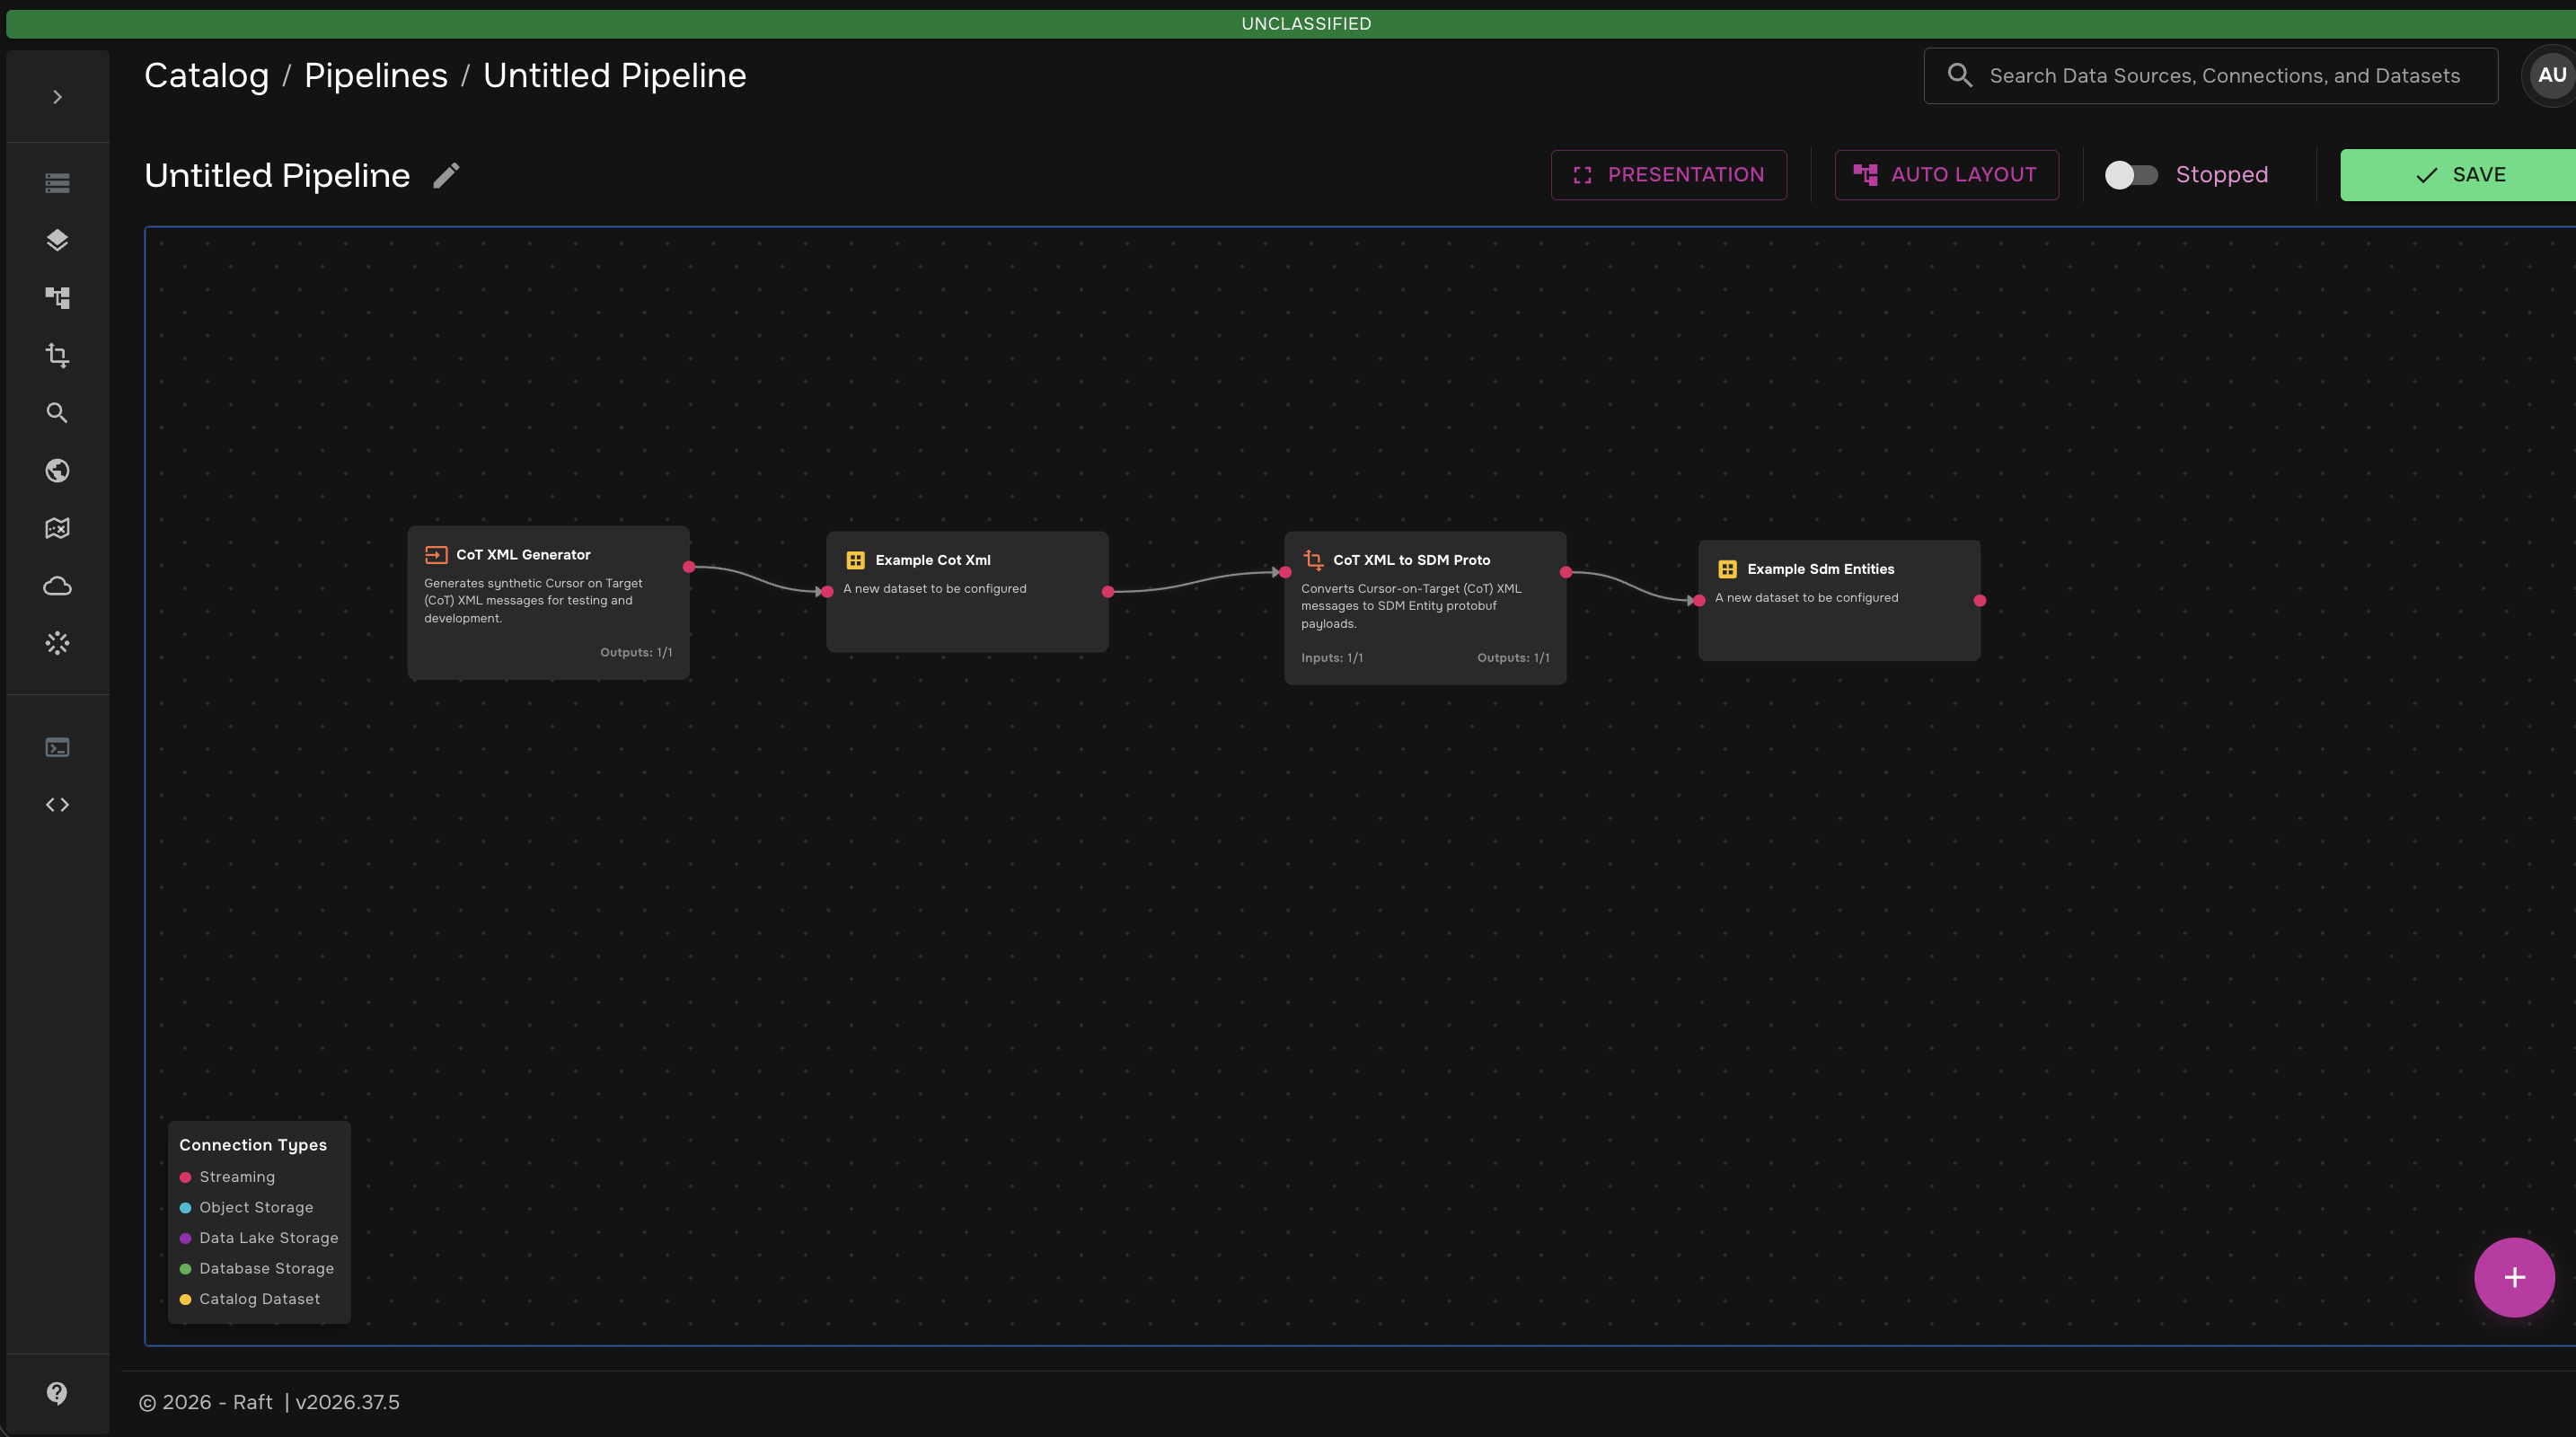Click the AUTO LAYOUT button

coord(1946,175)
